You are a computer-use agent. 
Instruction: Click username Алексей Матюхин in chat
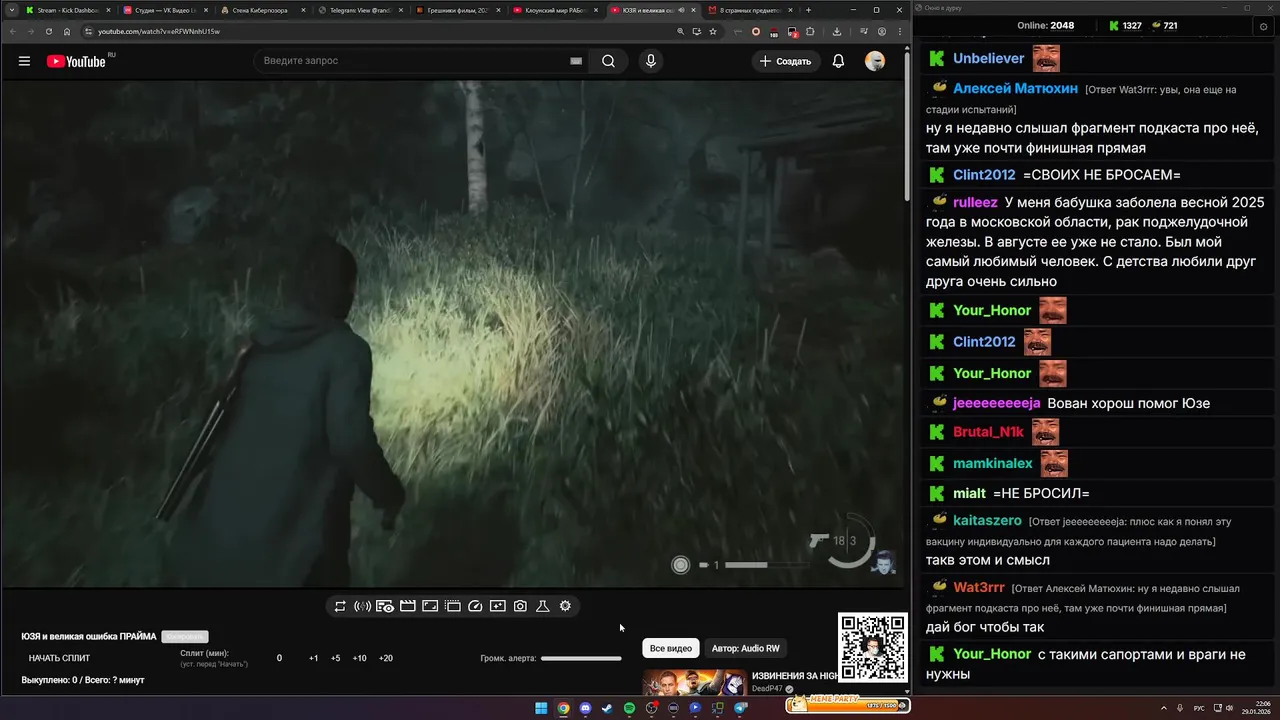click(x=1015, y=88)
